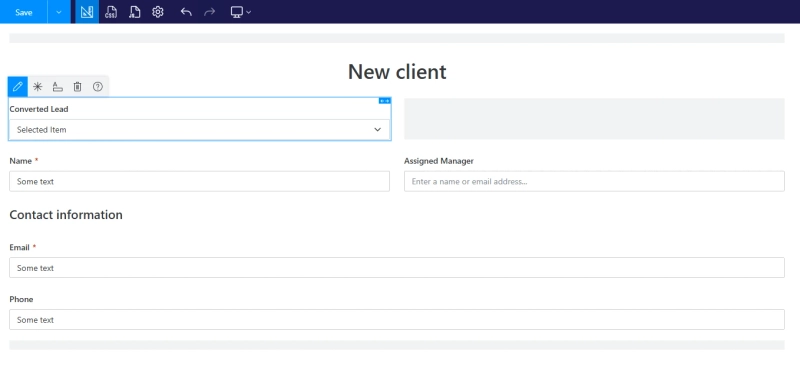
Task: Click the Email text input
Action: [x=397, y=267]
